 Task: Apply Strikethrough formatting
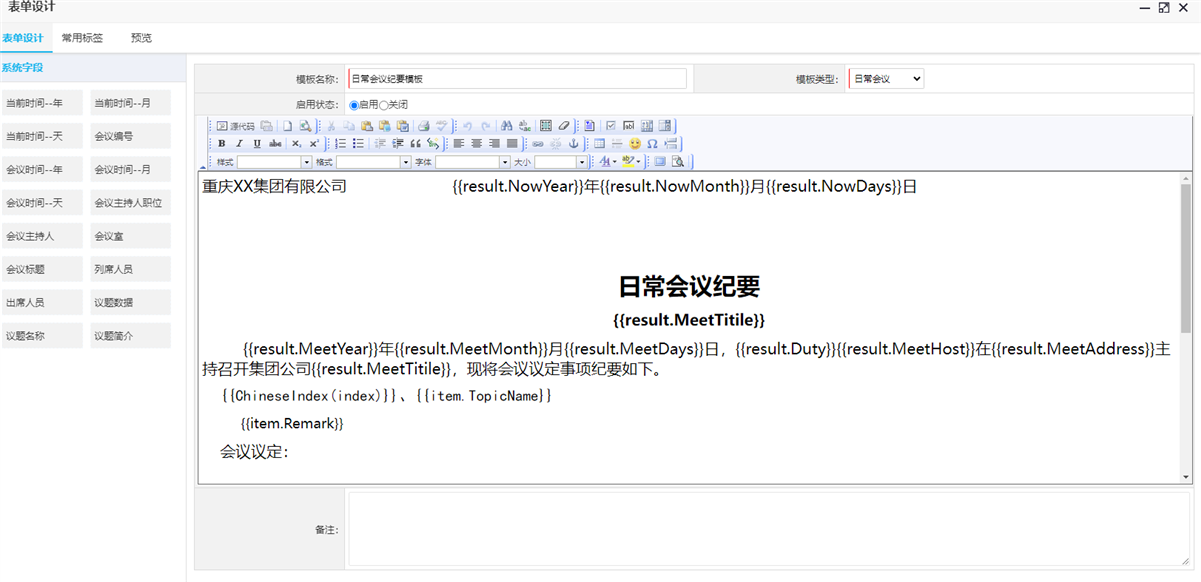tap(275, 144)
